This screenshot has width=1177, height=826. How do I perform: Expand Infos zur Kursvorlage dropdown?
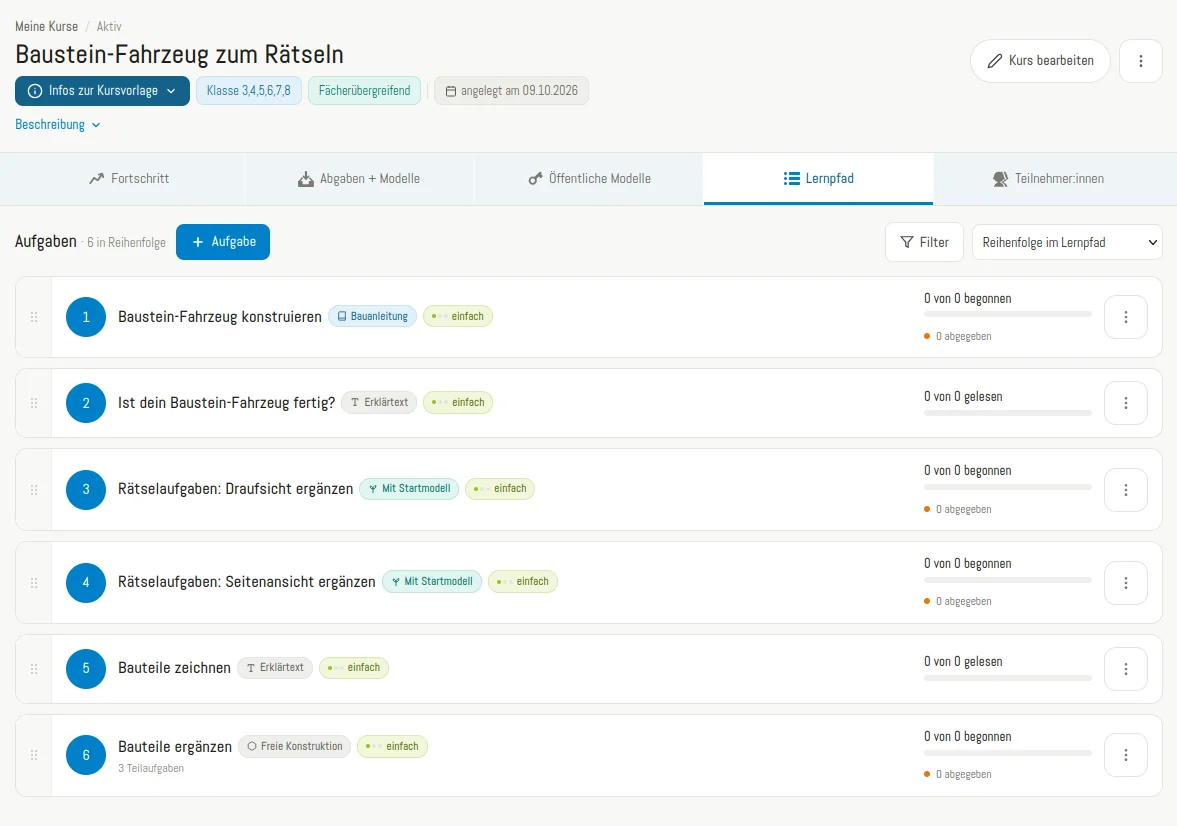pyautogui.click(x=102, y=91)
